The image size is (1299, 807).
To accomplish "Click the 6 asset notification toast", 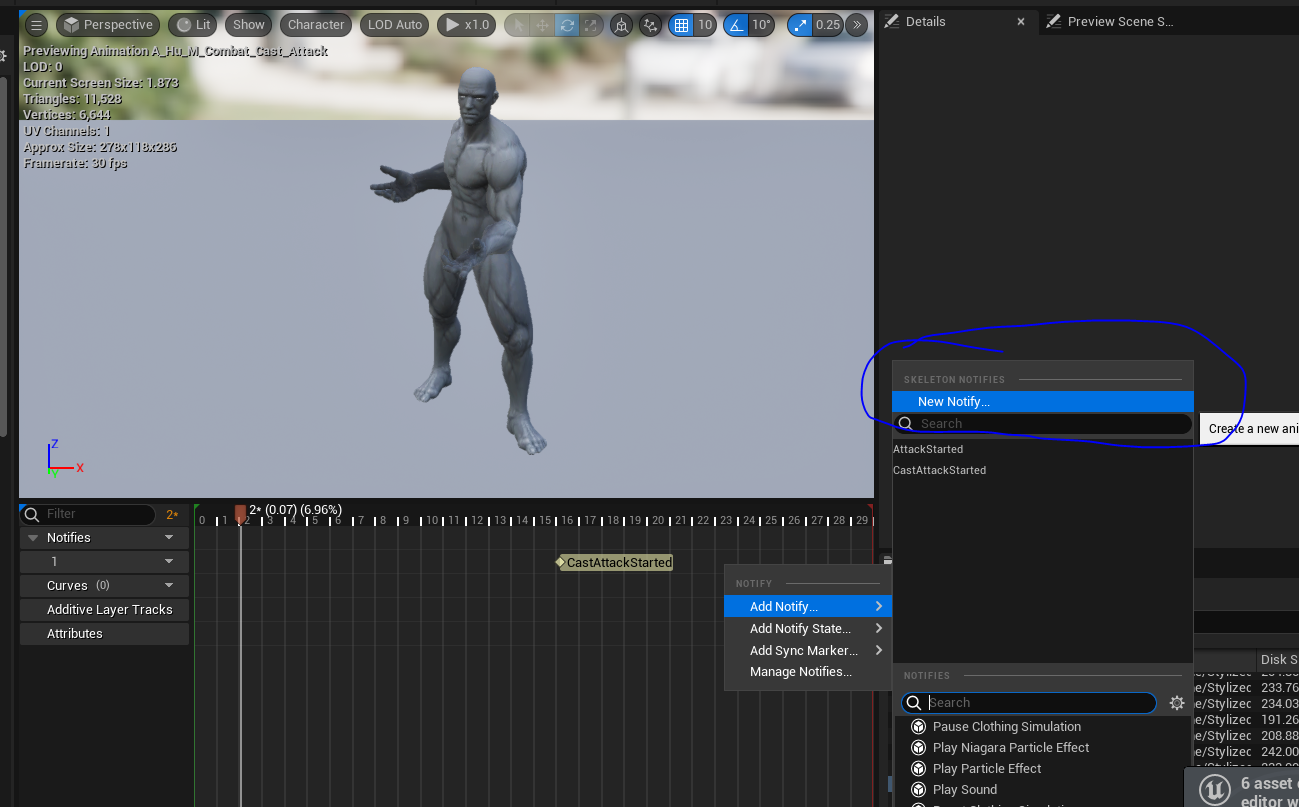I will [x=1242, y=787].
